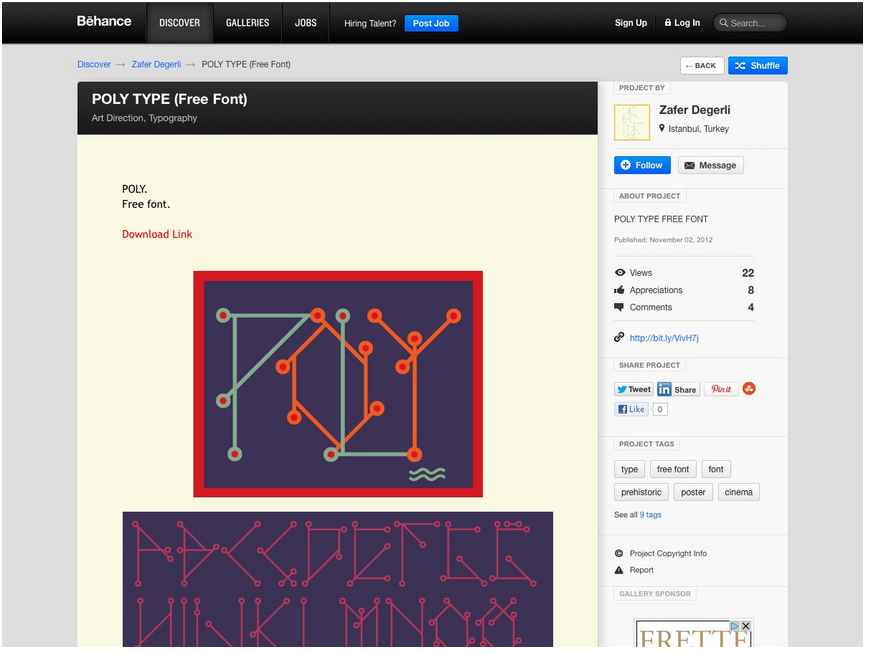Click the Tweet button

(x=633, y=389)
